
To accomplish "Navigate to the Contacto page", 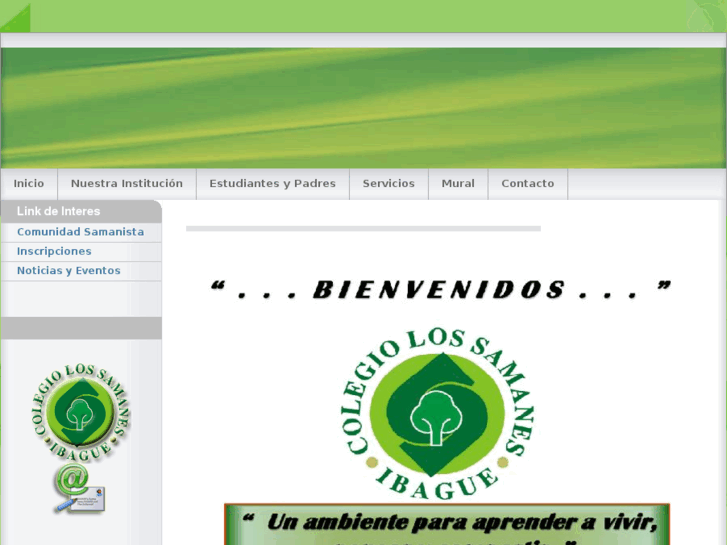I will (528, 184).
